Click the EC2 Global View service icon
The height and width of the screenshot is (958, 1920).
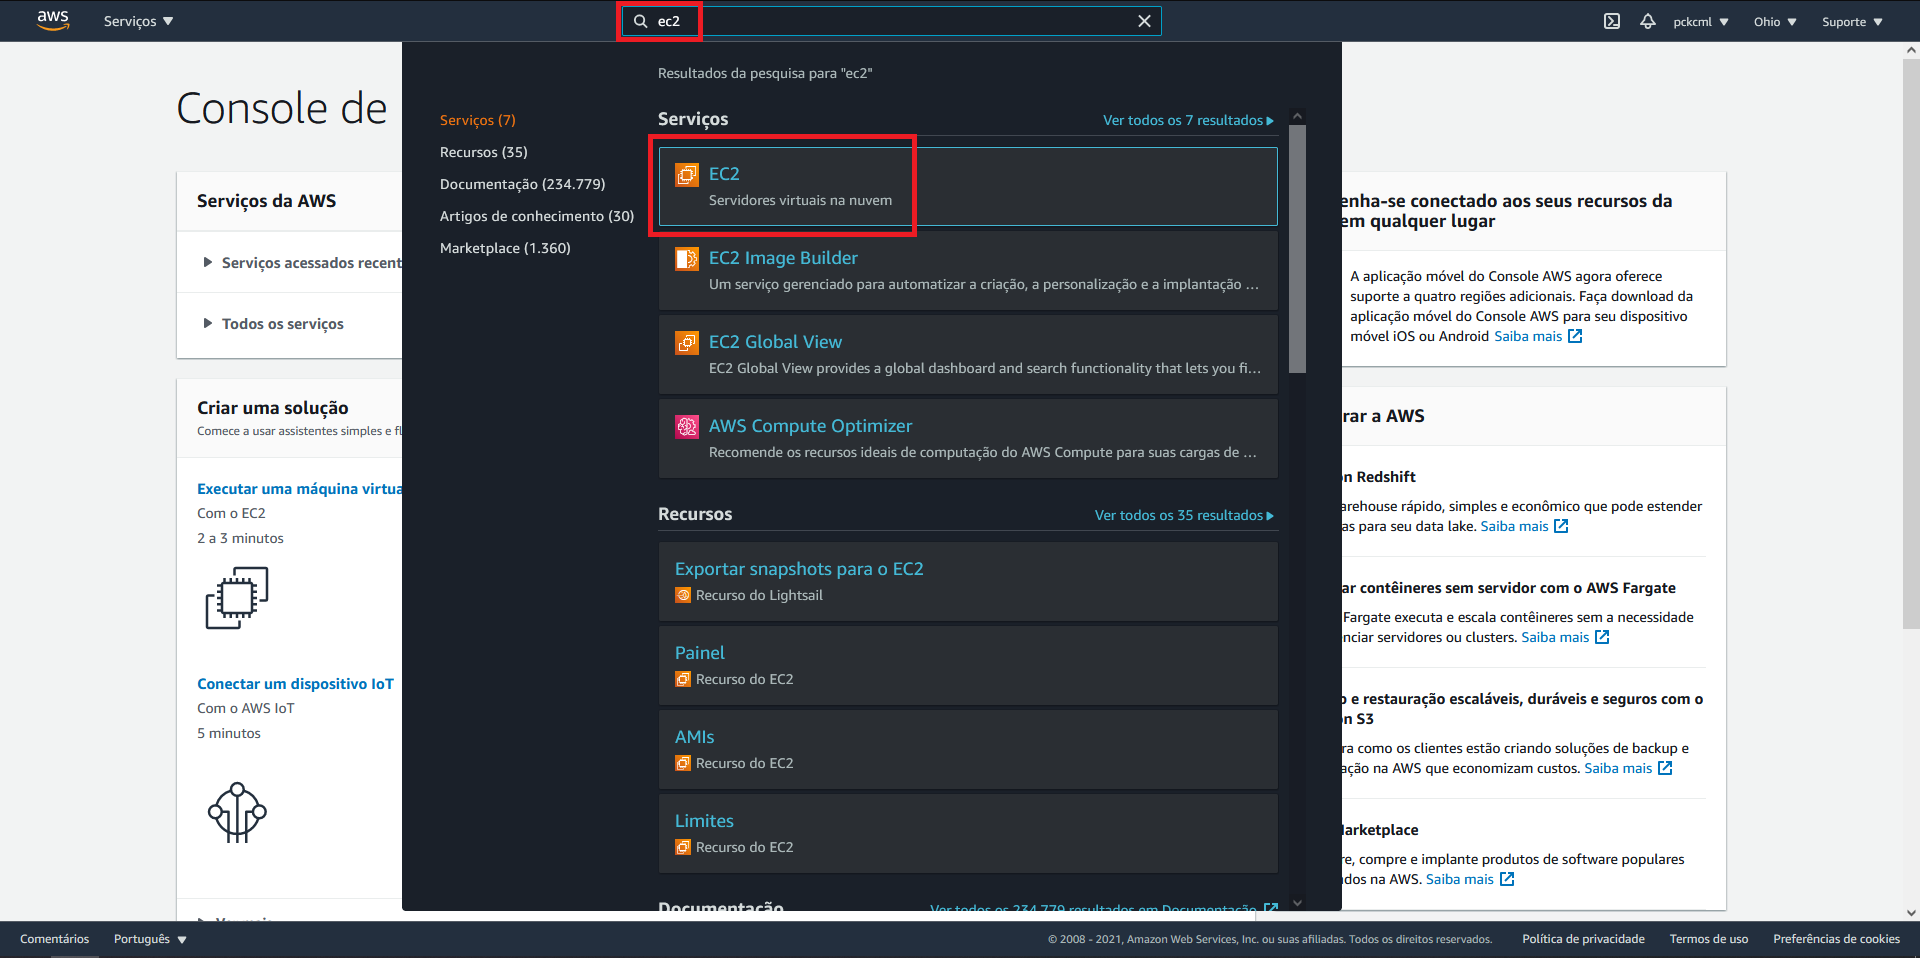(686, 342)
